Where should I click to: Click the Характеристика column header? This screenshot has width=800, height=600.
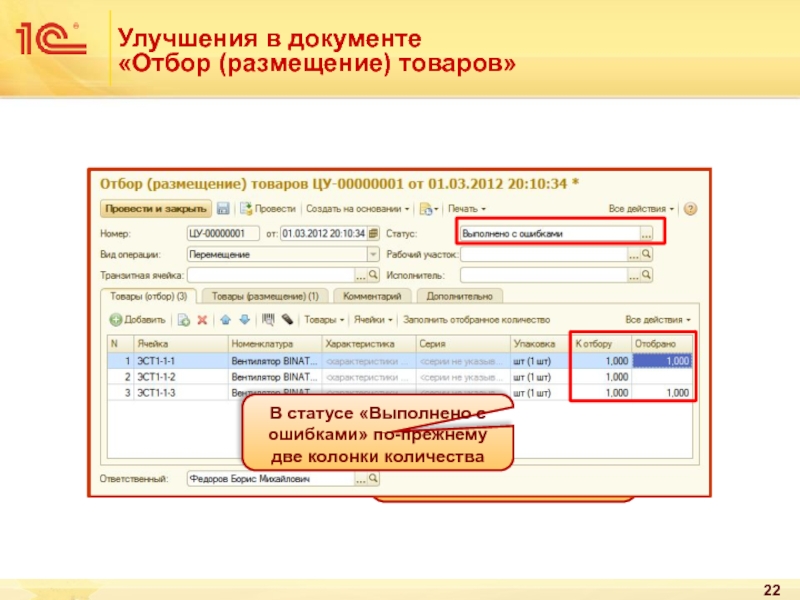coord(369,344)
